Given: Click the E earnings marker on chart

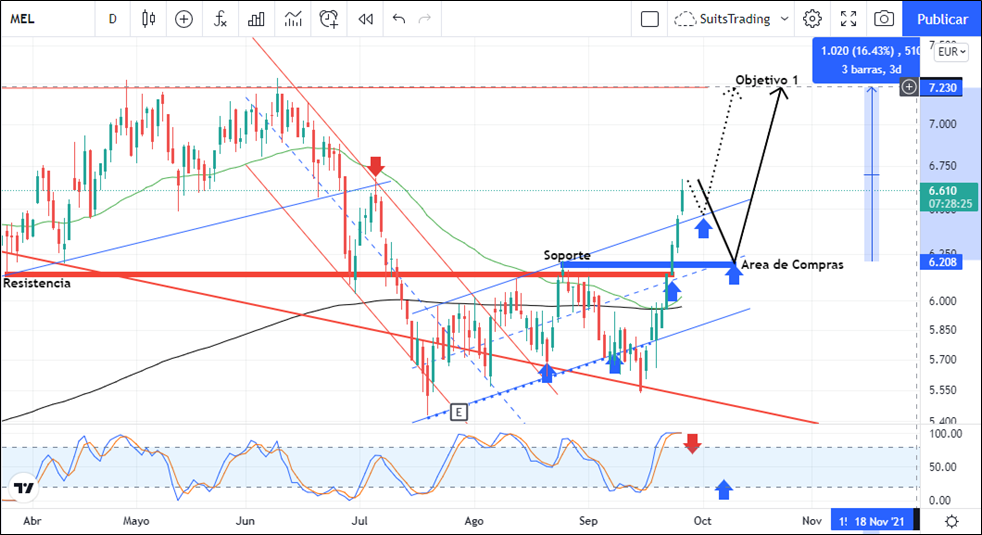Looking at the screenshot, I should tap(458, 411).
